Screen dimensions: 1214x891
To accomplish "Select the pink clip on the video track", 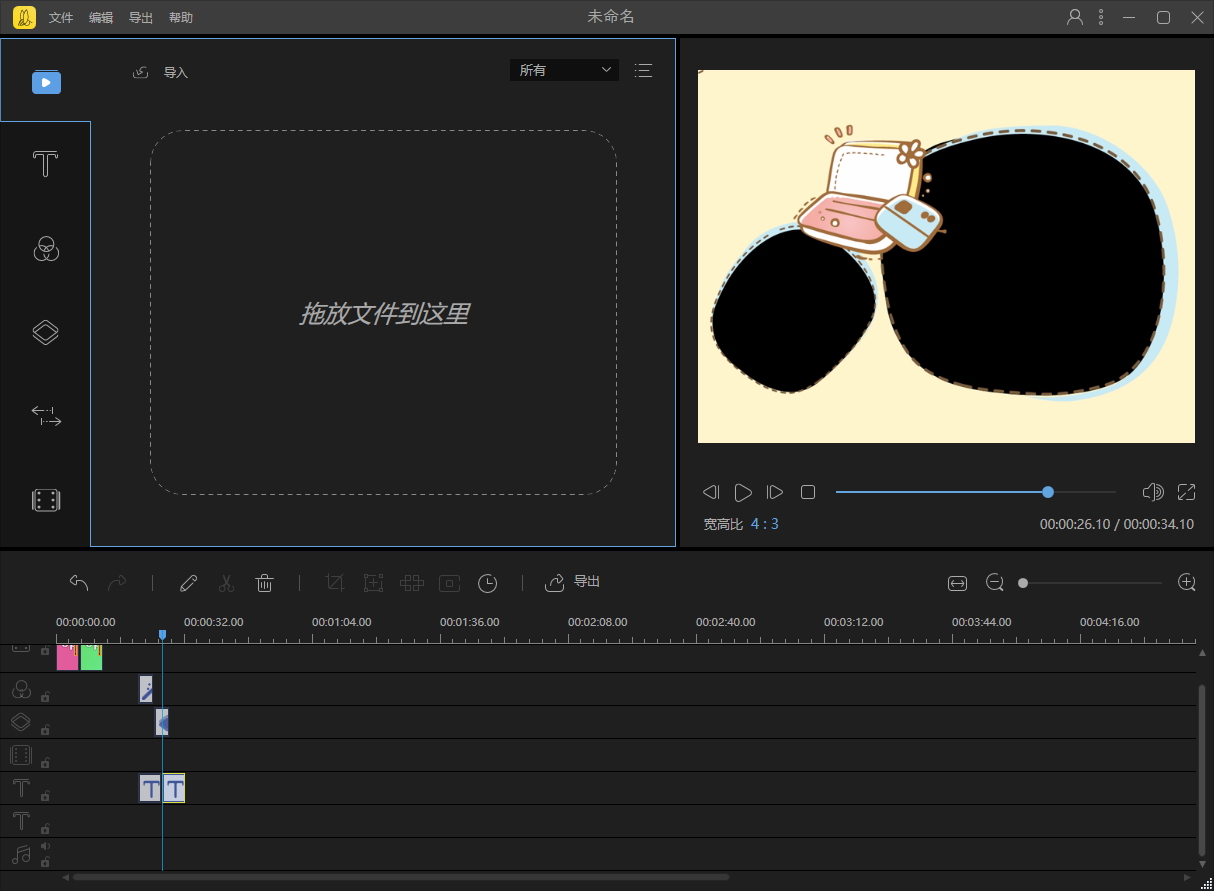I will tap(67, 657).
